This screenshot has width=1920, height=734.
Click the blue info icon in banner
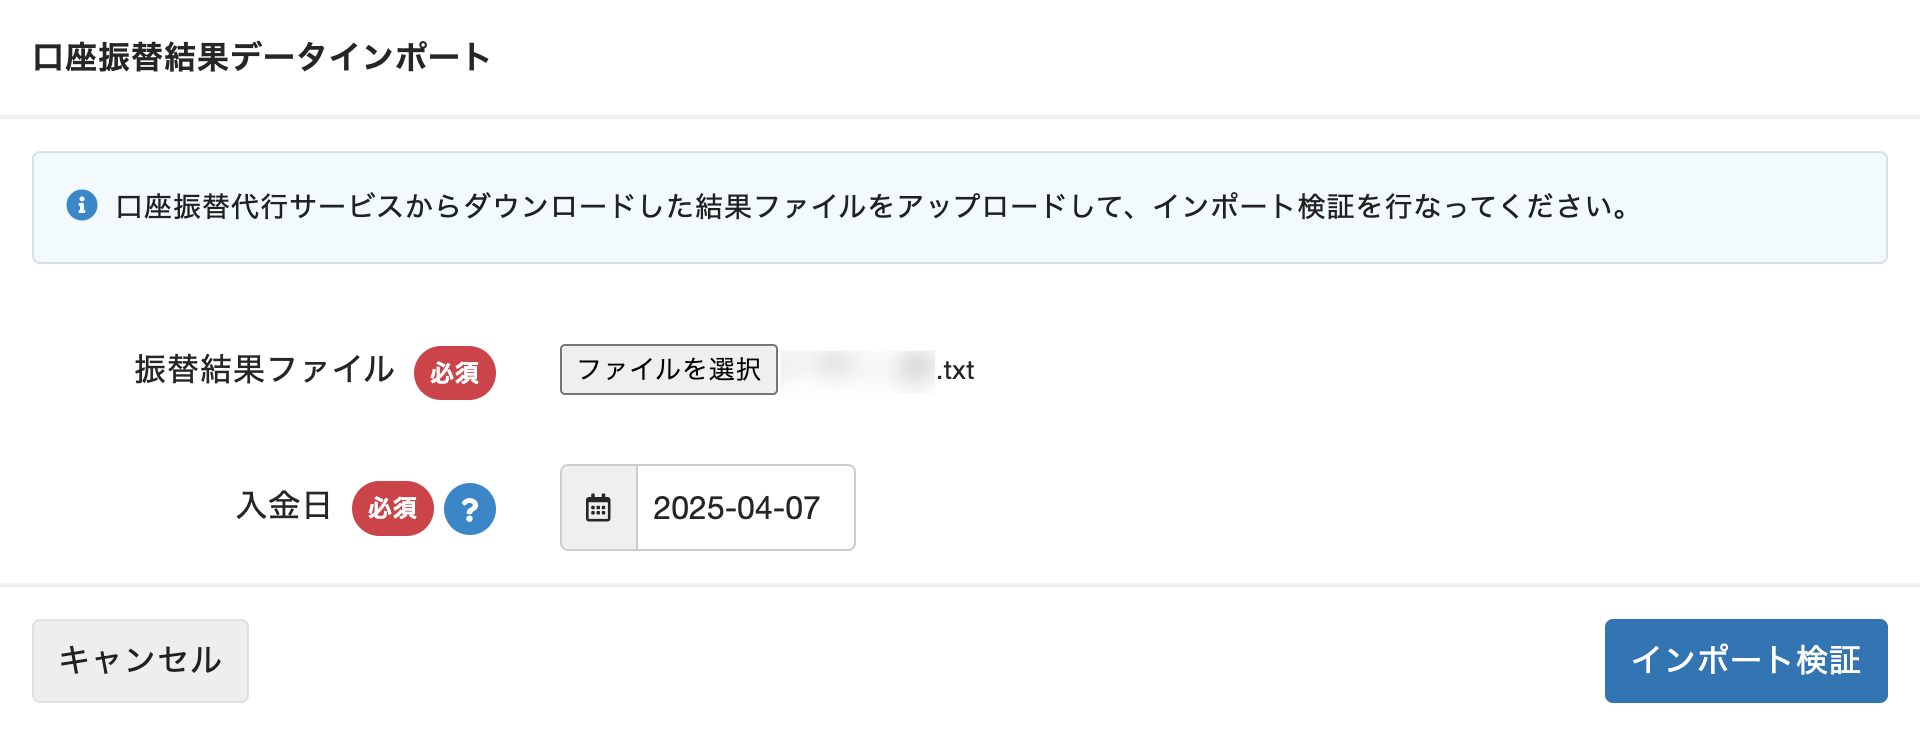click(x=82, y=206)
